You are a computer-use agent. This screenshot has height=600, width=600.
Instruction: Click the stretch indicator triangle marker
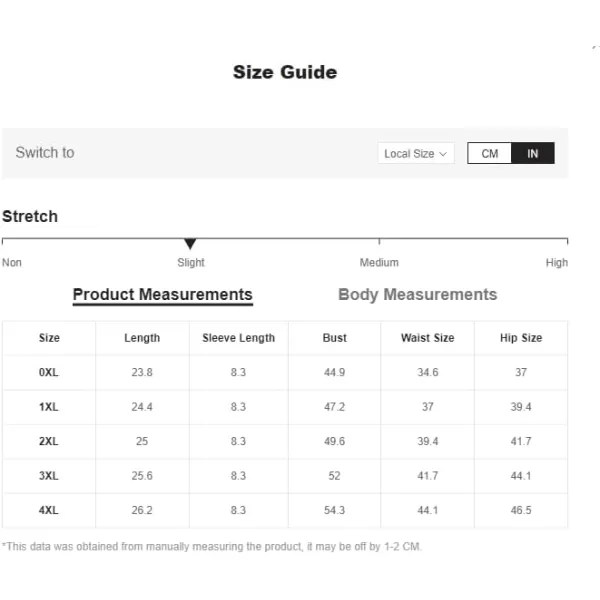[190, 243]
